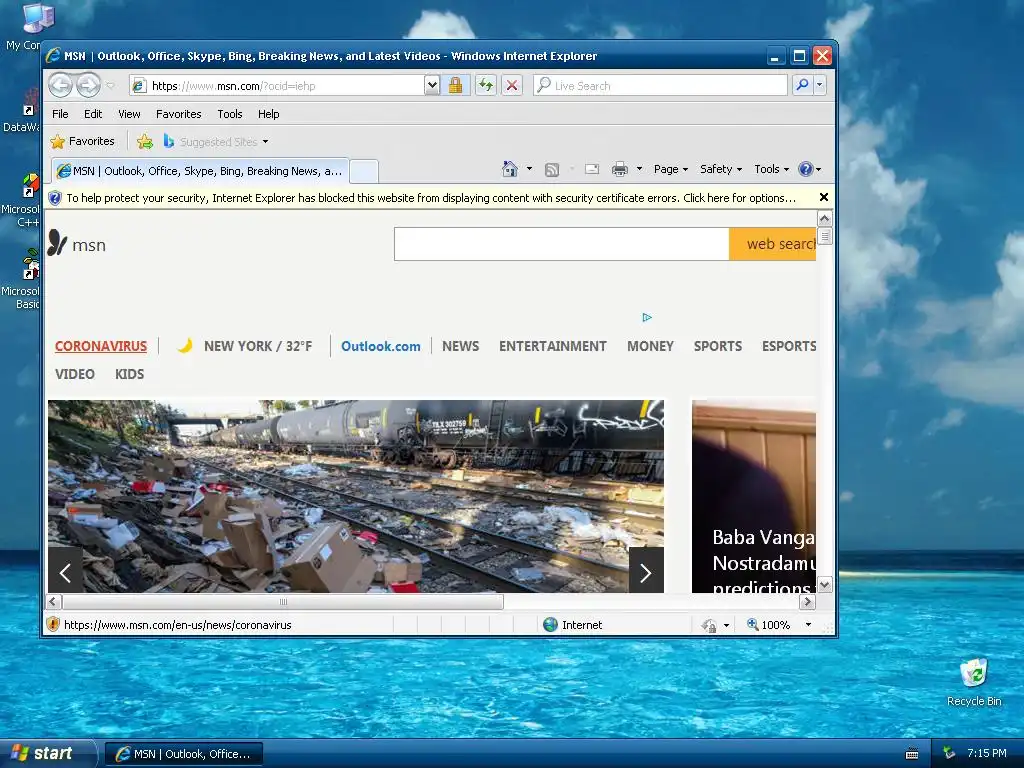Image resolution: width=1024 pixels, height=768 pixels.
Task: Open the Help menu
Action: pos(268,114)
